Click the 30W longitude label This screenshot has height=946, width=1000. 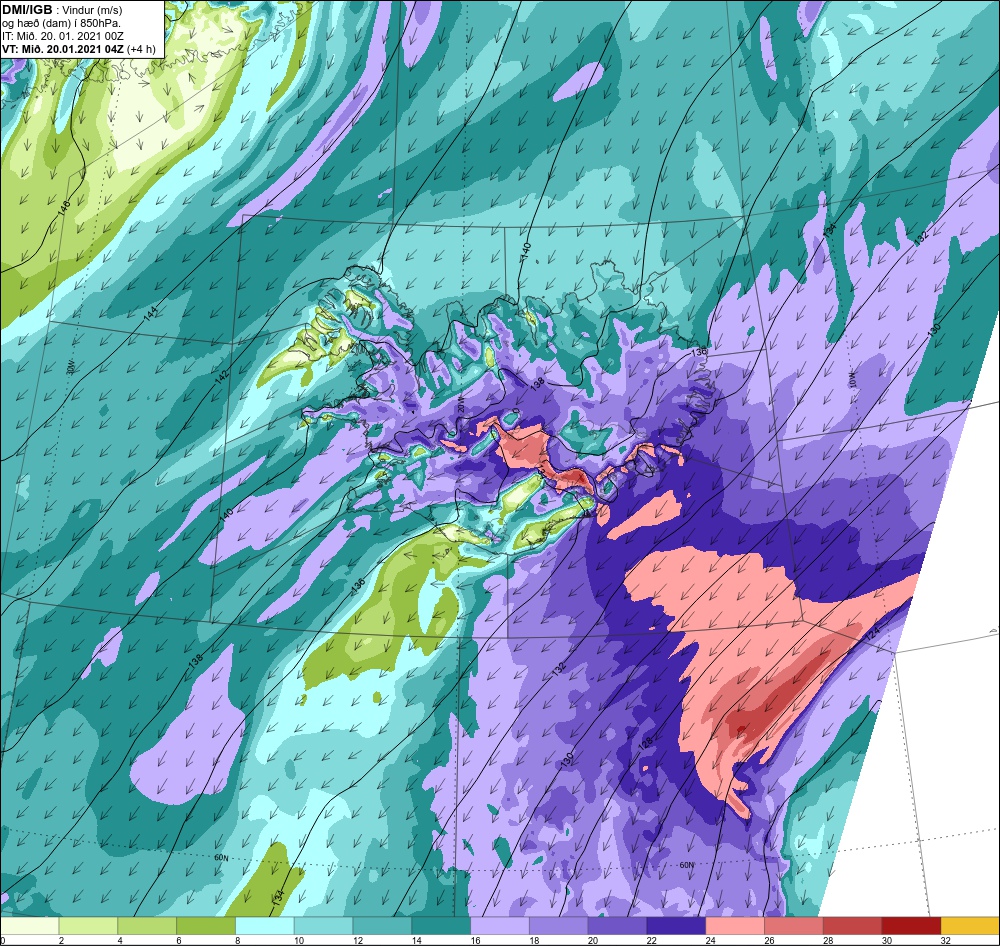click(x=70, y=367)
